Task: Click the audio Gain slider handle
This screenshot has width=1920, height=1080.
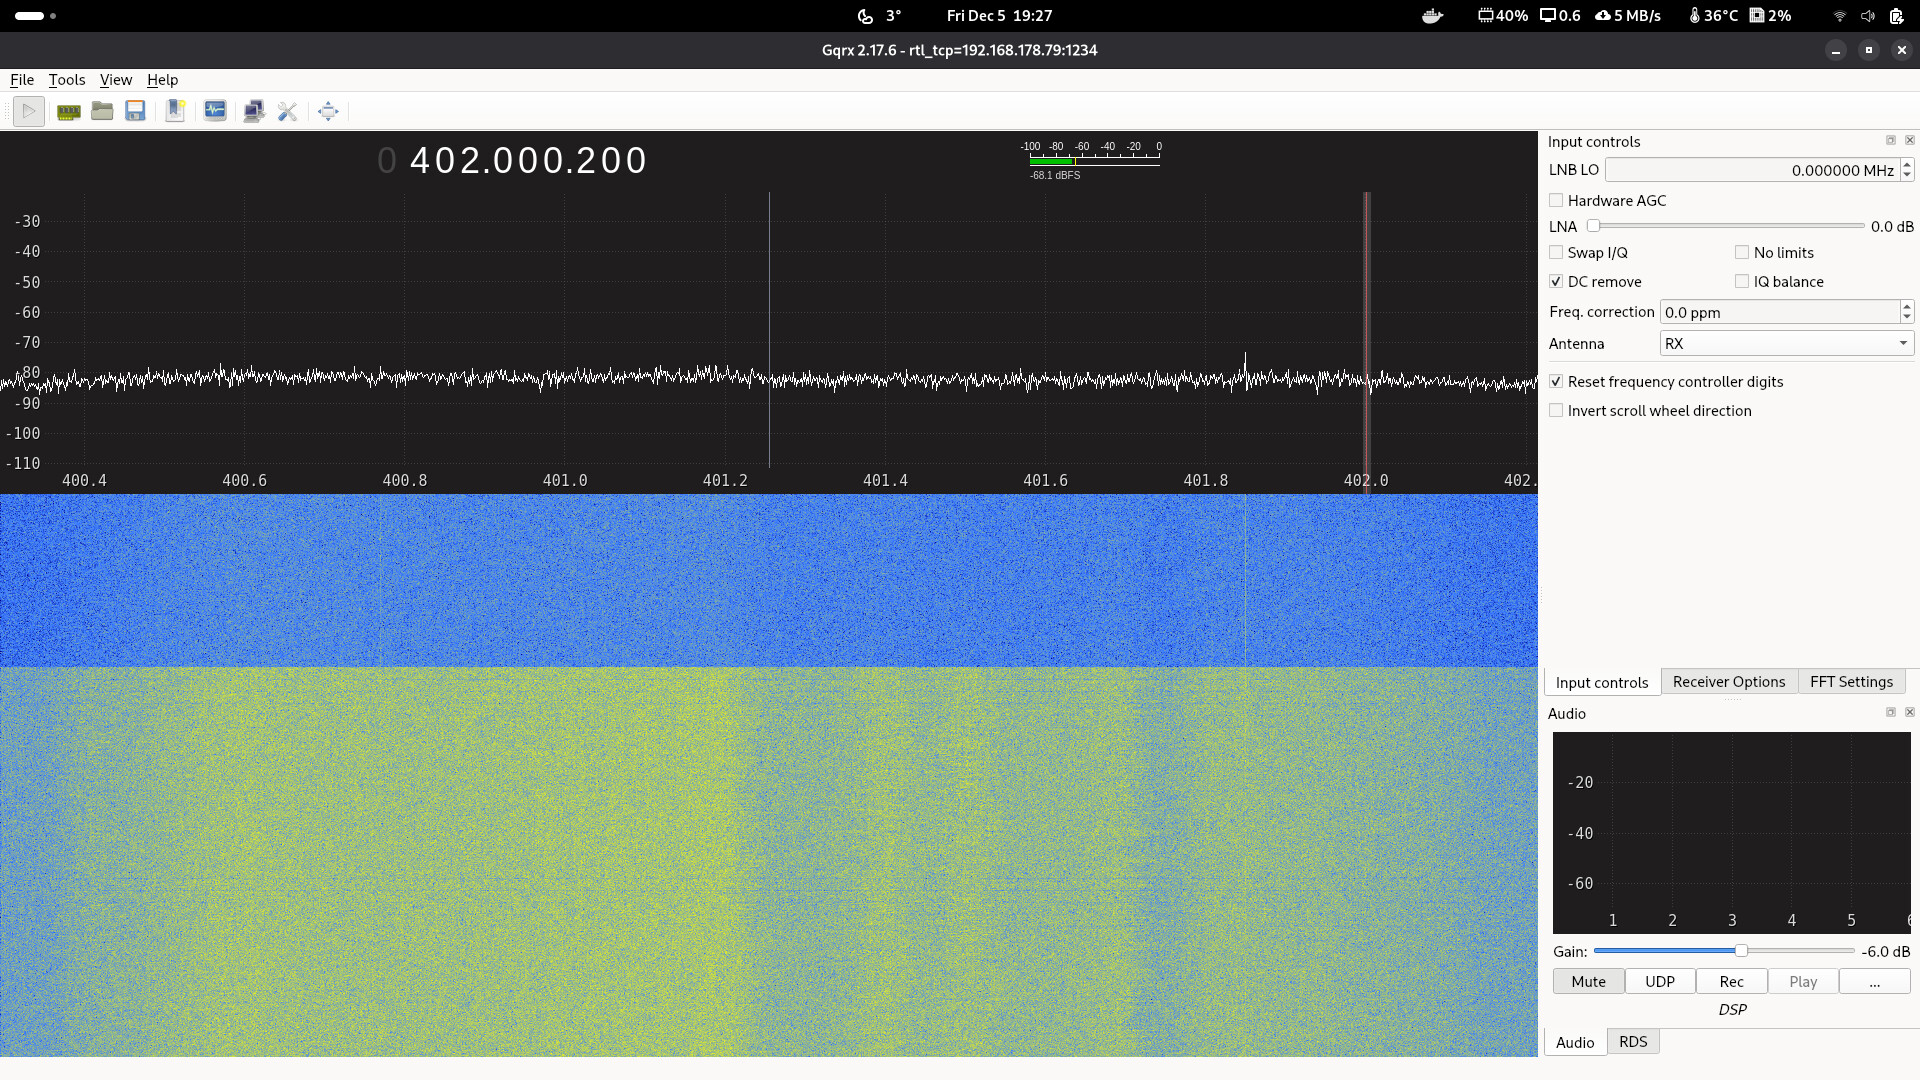Action: (1741, 951)
